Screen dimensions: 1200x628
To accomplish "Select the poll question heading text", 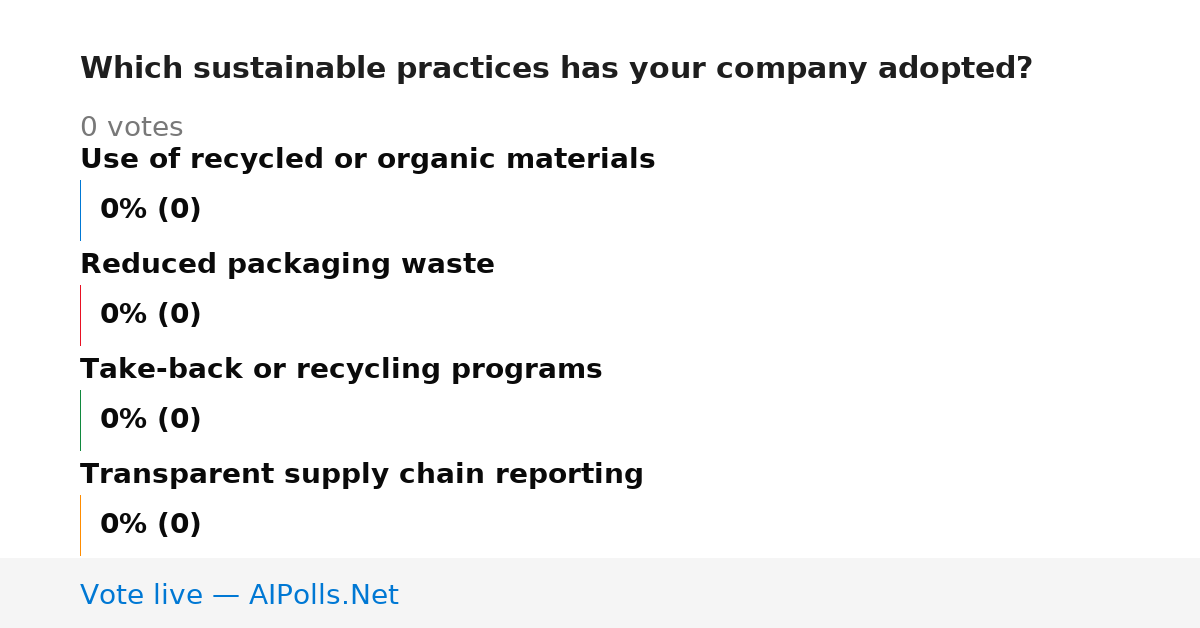I will (x=556, y=69).
